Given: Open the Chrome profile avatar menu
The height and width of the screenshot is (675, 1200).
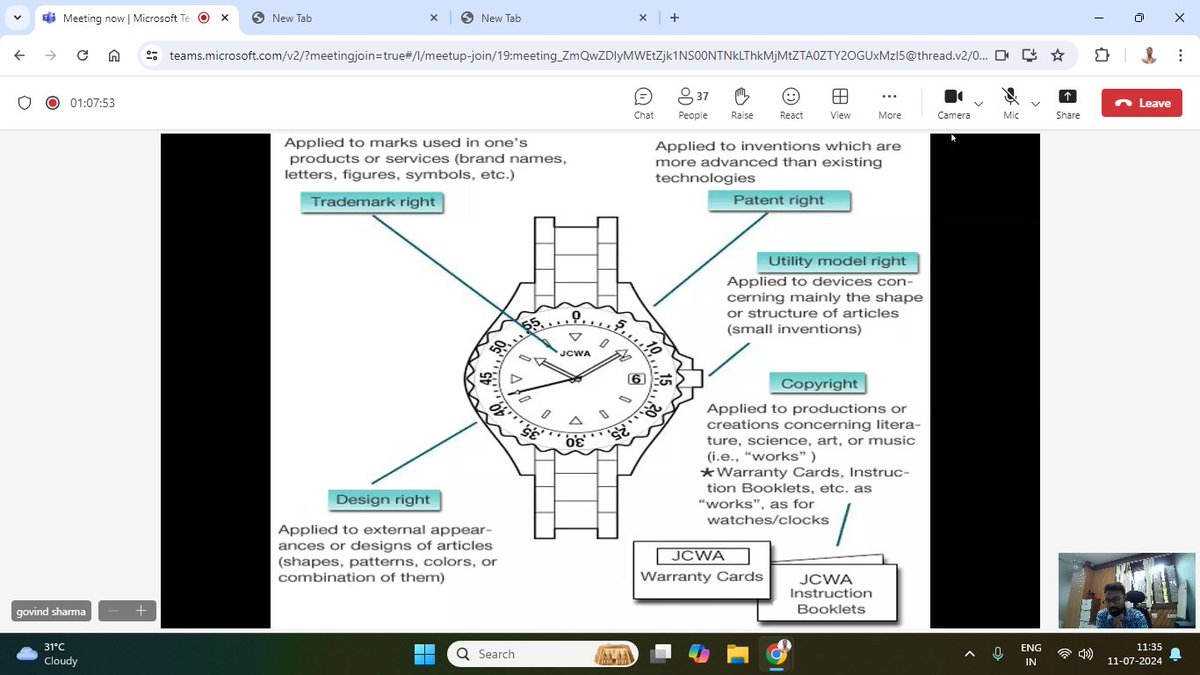Looking at the screenshot, I should (x=1149, y=56).
